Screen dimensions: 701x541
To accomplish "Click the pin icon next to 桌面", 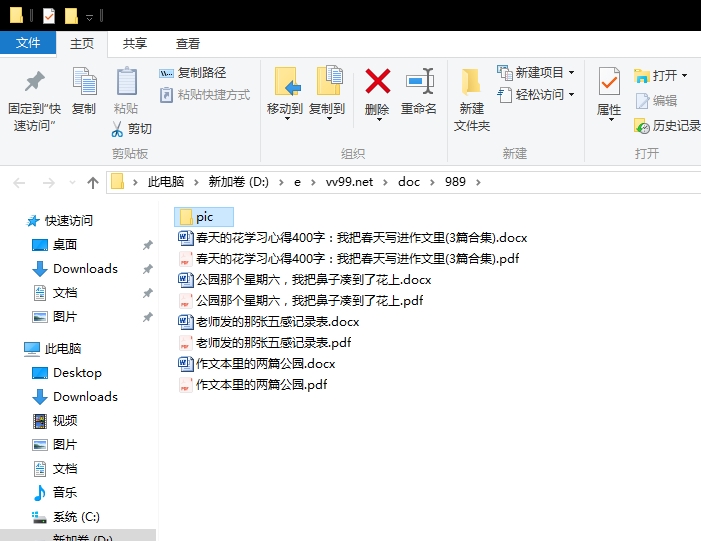I will click(x=148, y=245).
